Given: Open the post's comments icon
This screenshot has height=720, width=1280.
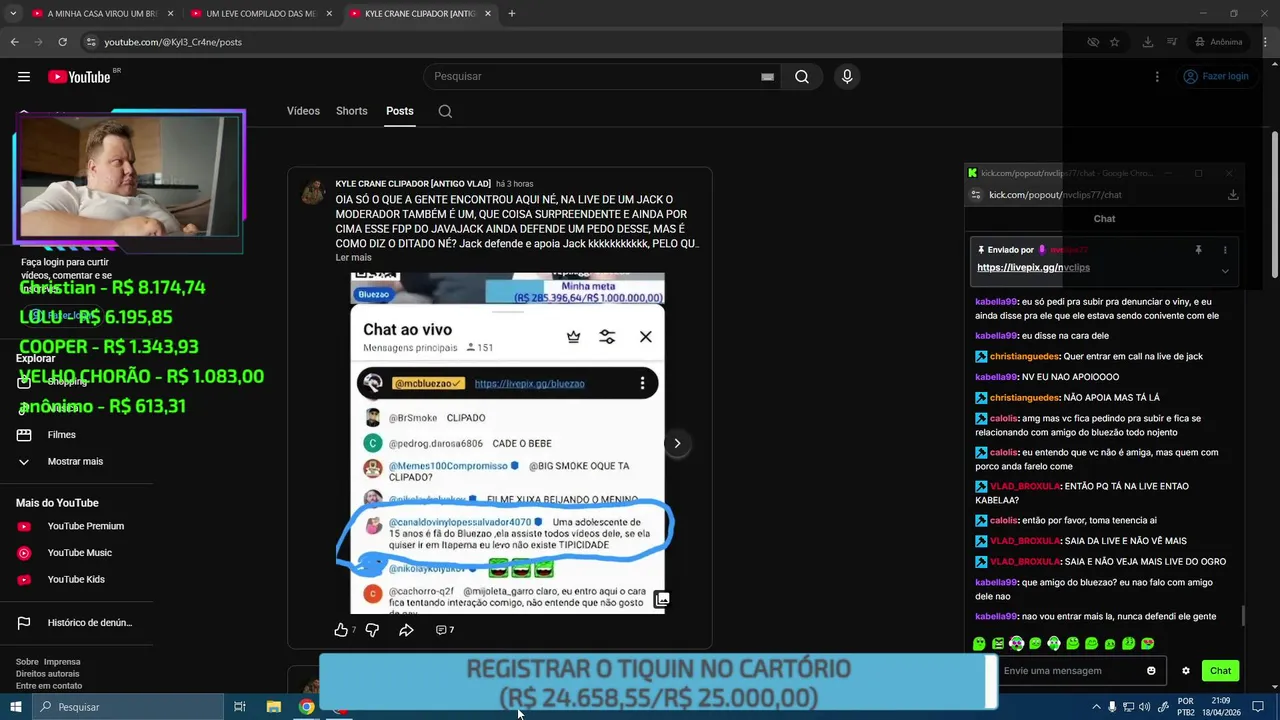Looking at the screenshot, I should click(445, 630).
